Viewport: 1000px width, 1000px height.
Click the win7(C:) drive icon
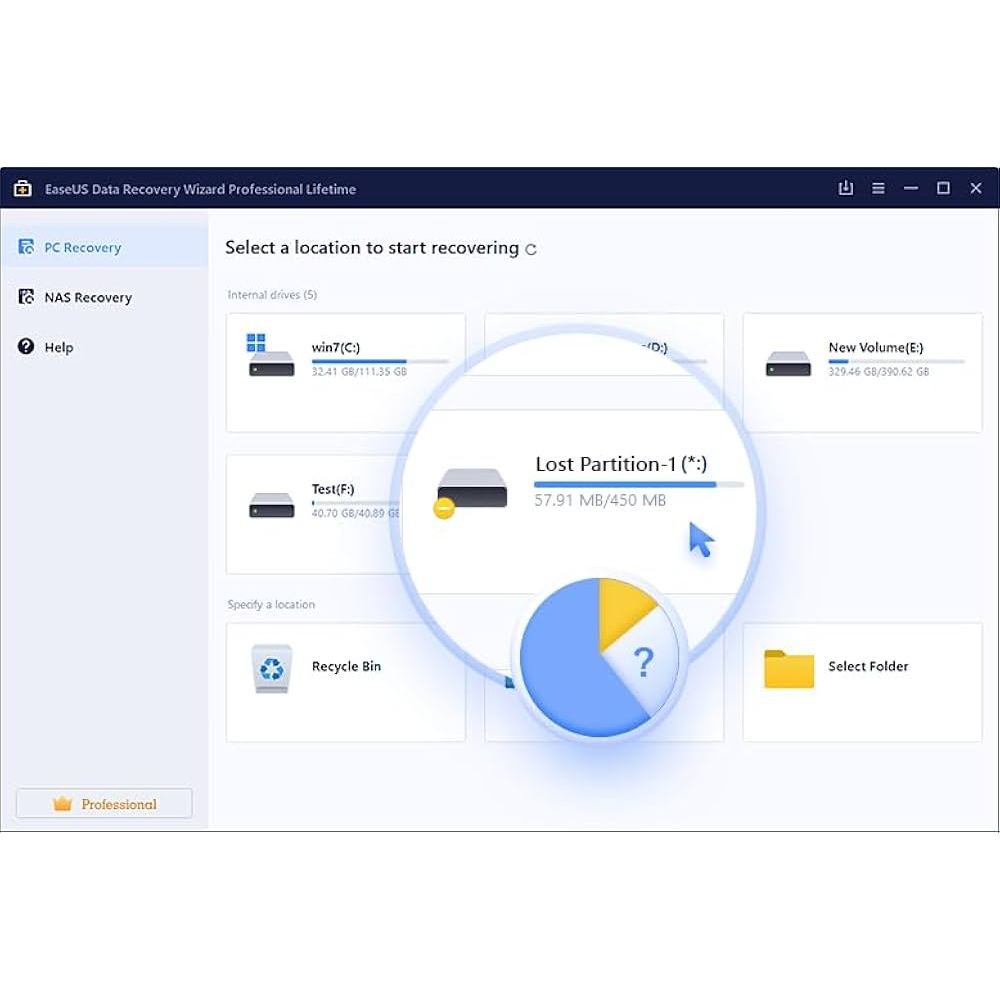271,355
